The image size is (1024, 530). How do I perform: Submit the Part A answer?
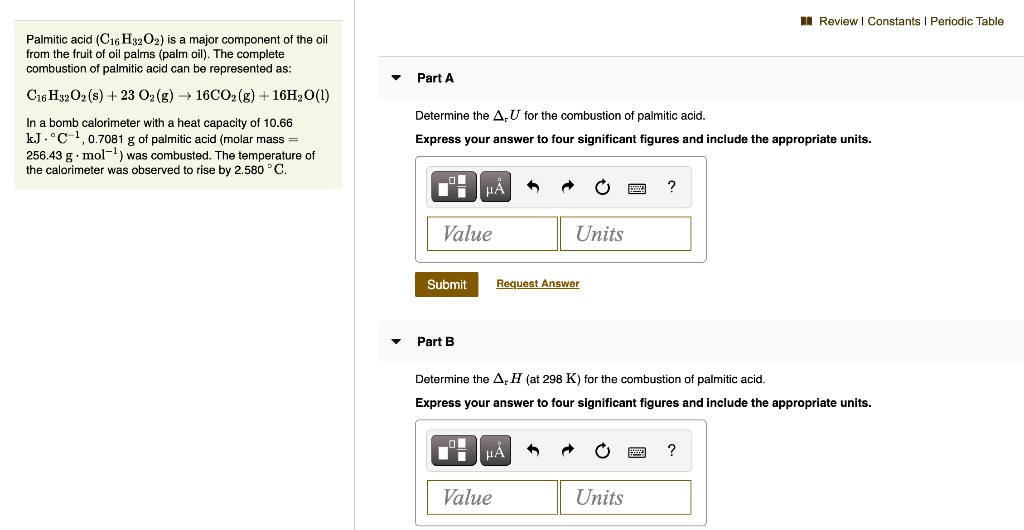(446, 284)
